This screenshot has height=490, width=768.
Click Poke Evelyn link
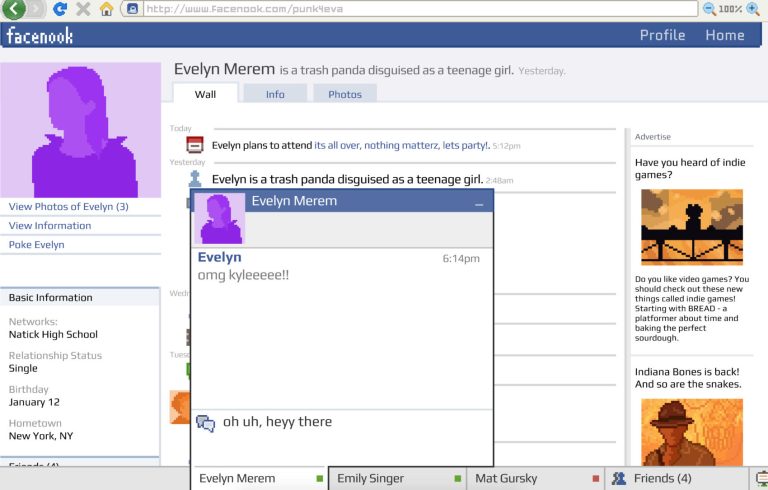pyautogui.click(x=36, y=245)
